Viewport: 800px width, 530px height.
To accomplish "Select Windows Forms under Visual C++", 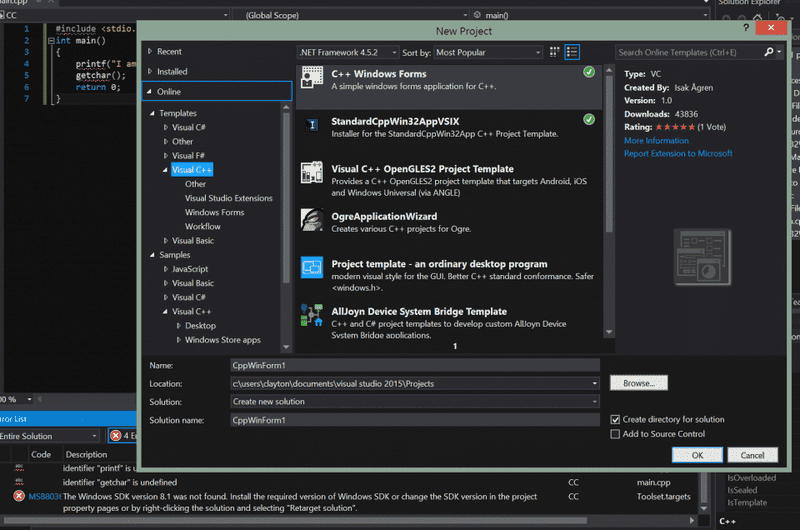I will click(x=214, y=212).
